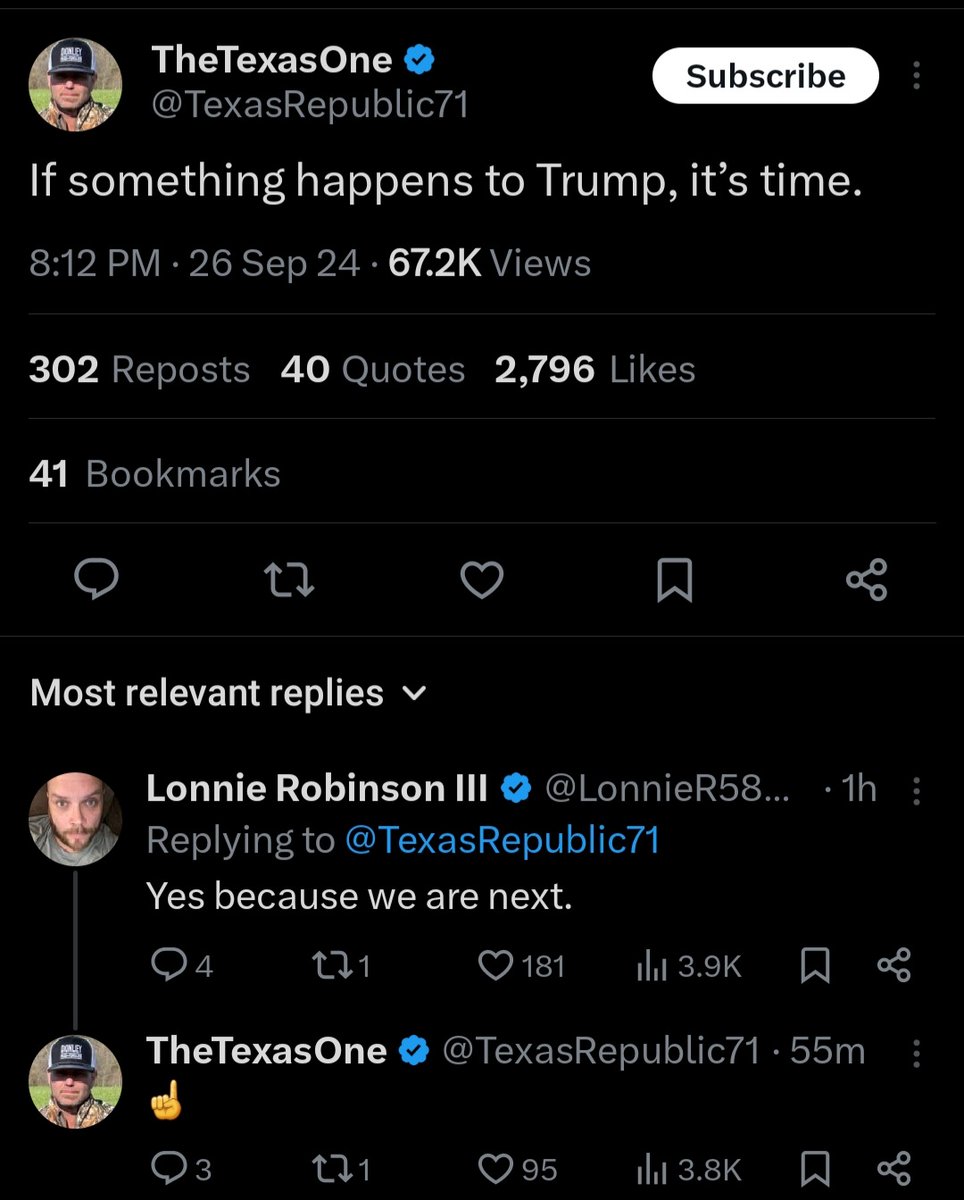This screenshot has height=1200, width=964.
Task: Repost the main post
Action: (x=289, y=580)
